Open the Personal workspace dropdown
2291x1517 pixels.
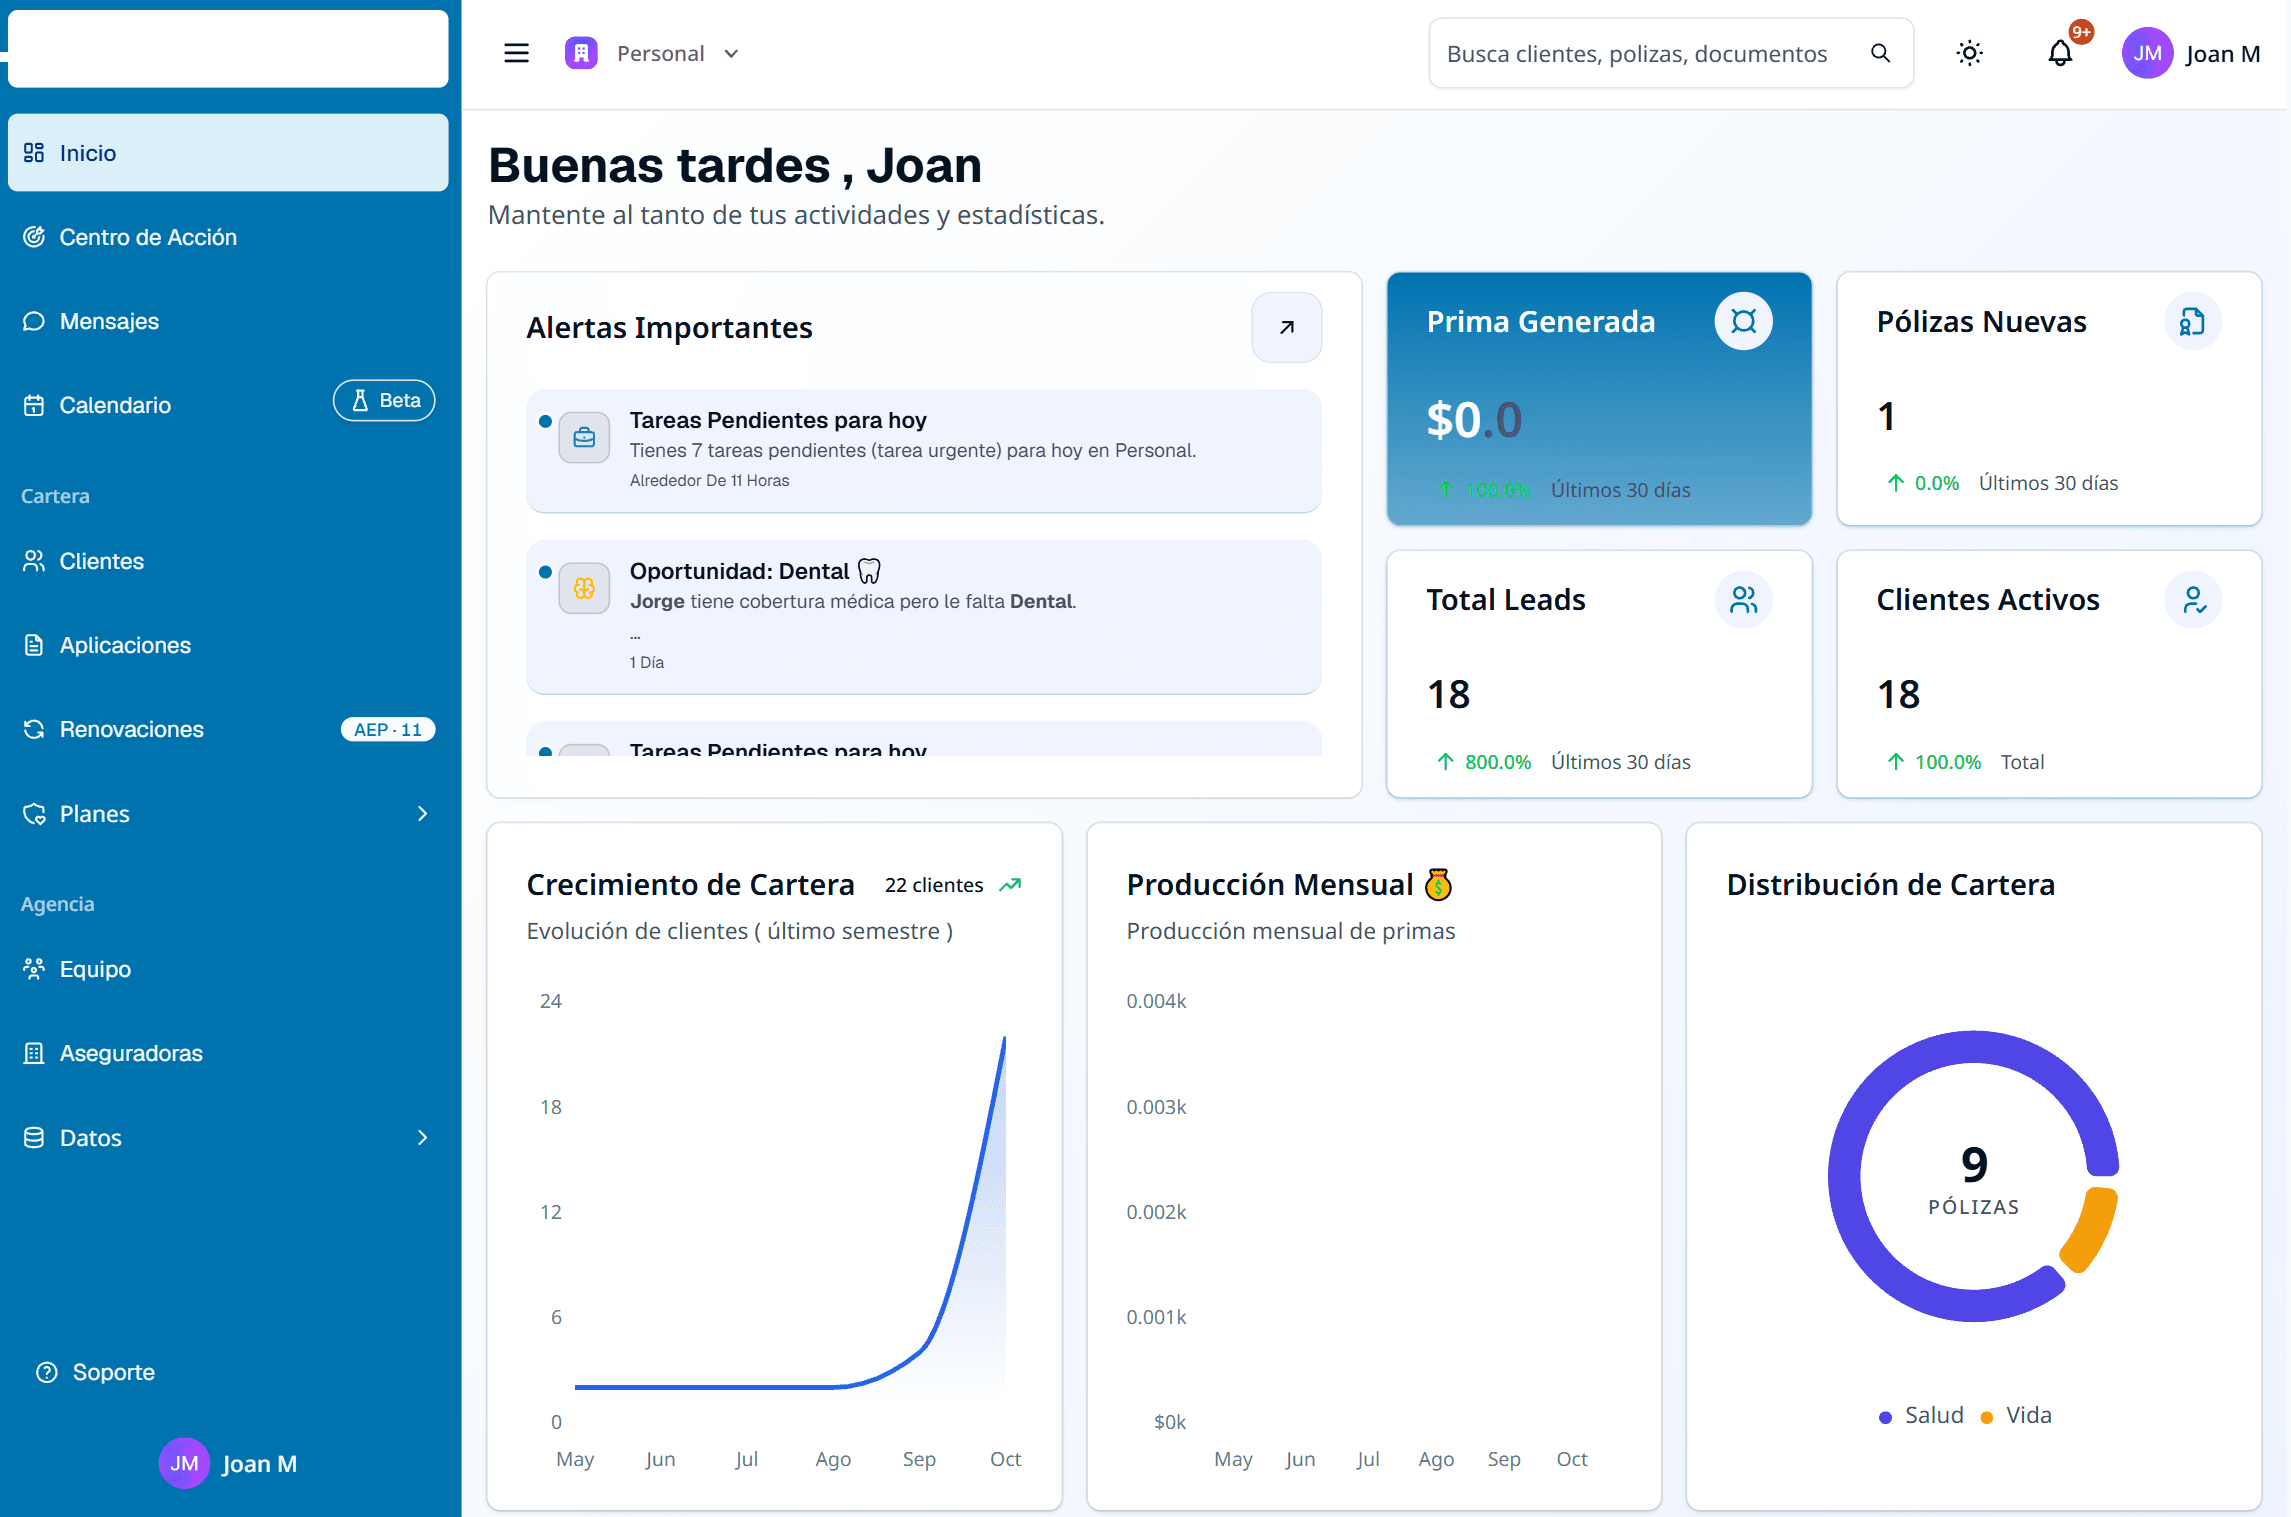pos(653,53)
